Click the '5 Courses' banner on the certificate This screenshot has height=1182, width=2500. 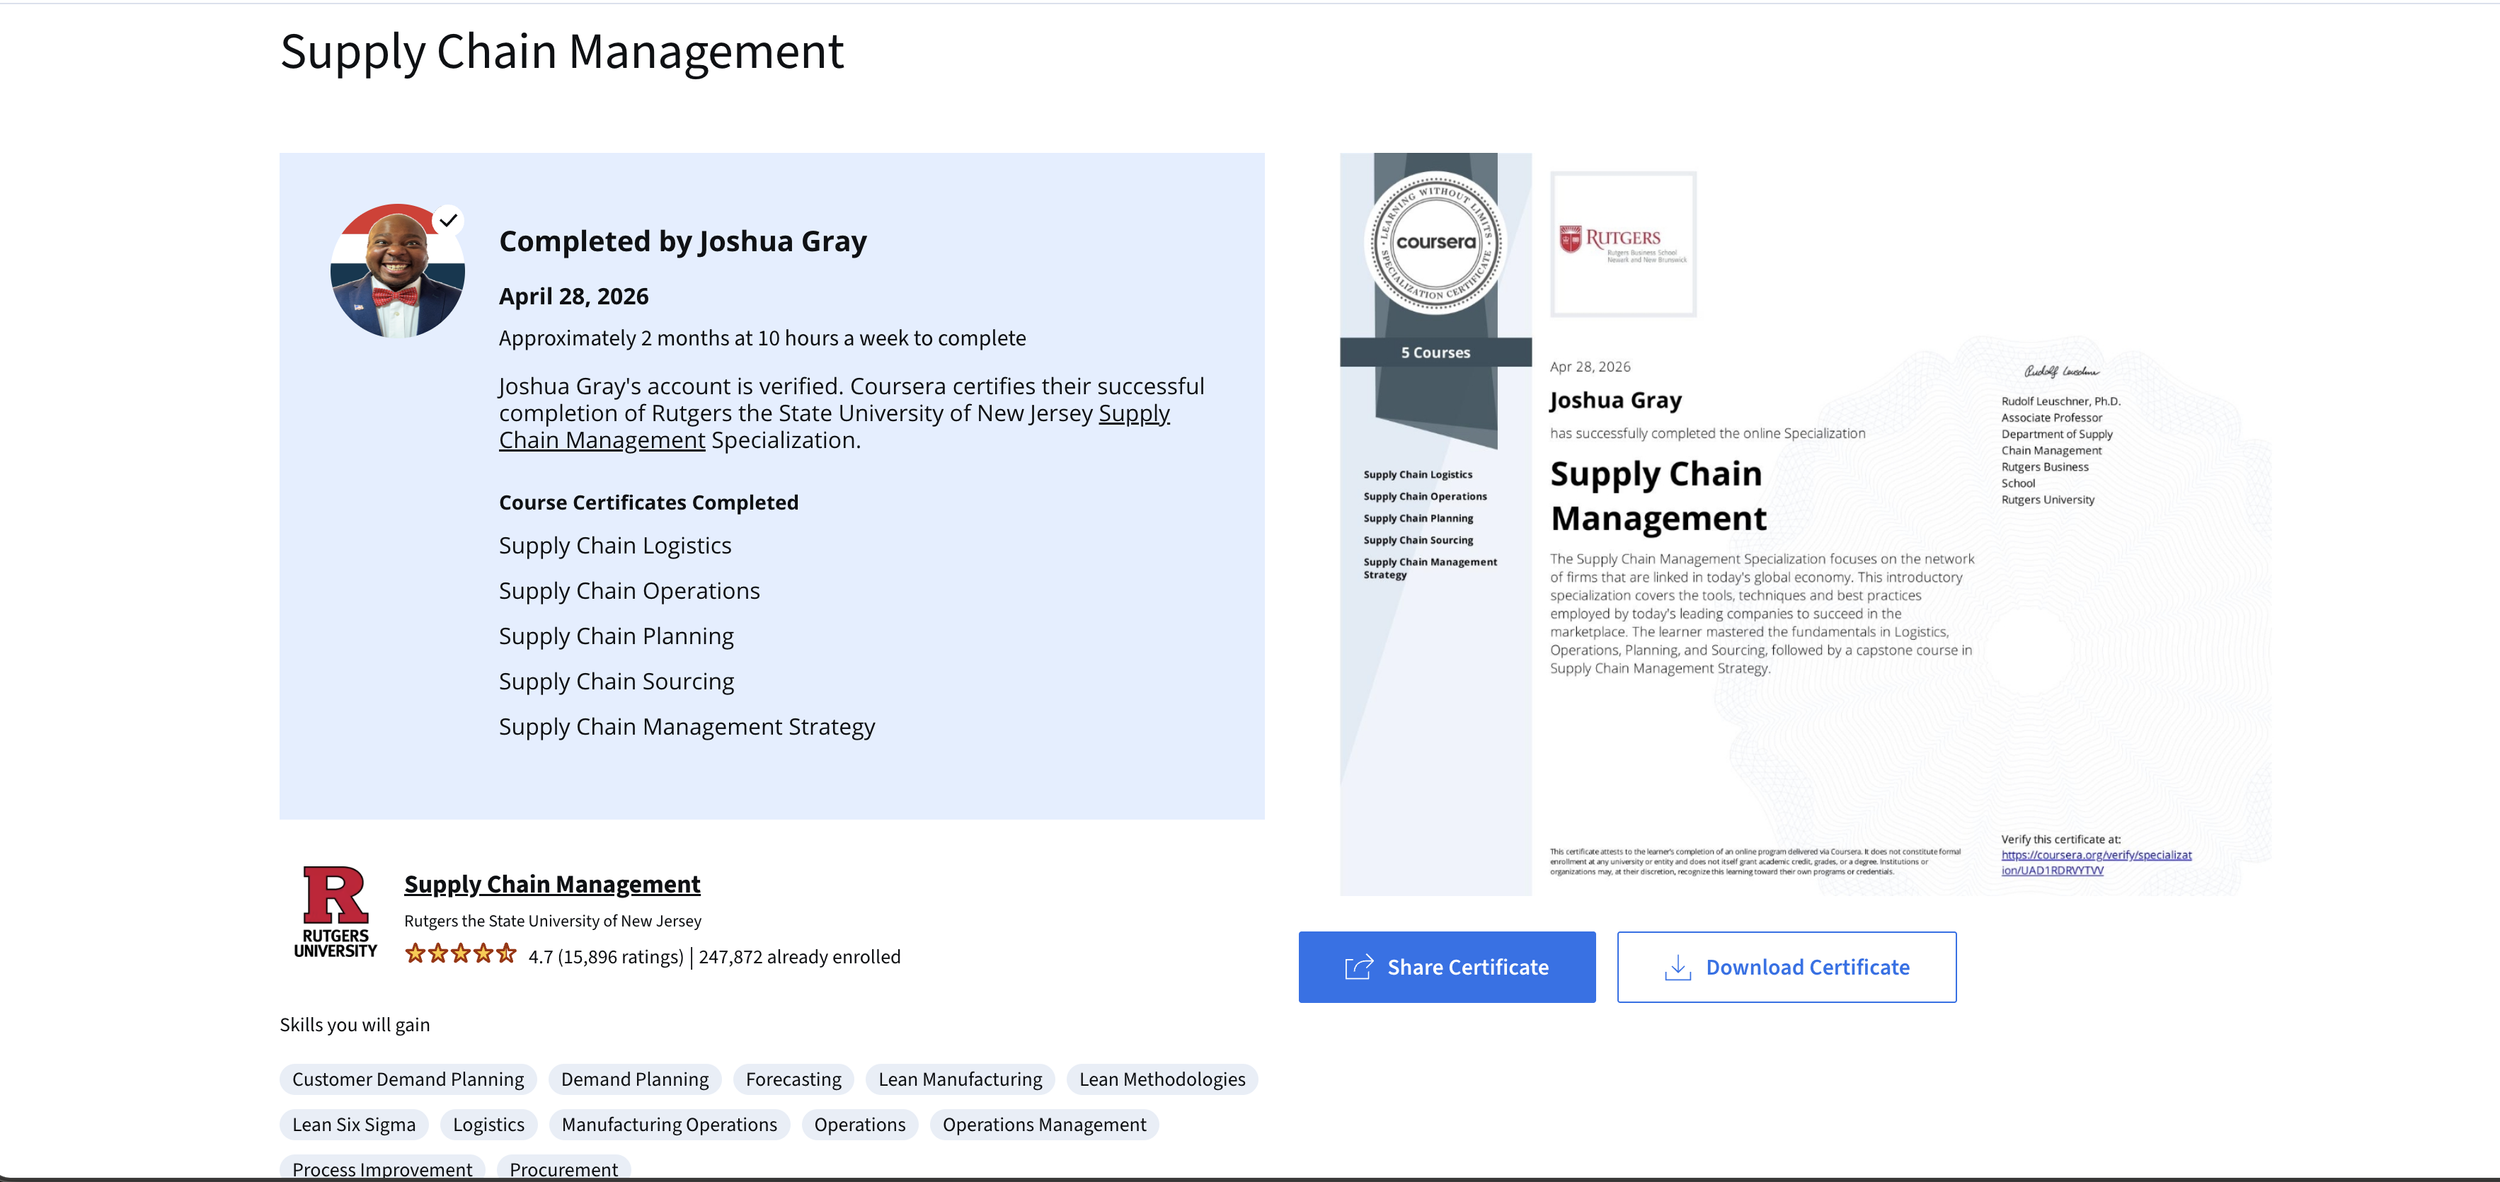1435,352
